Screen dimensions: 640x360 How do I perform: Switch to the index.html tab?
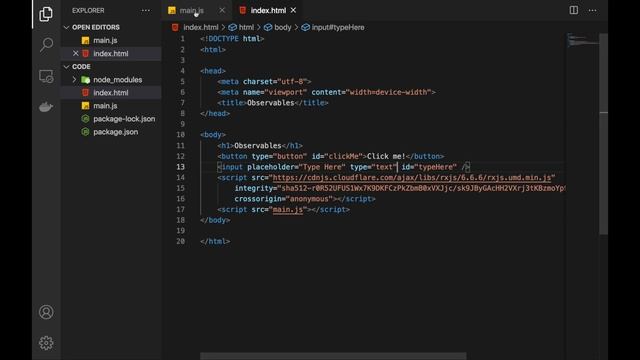click(268, 10)
